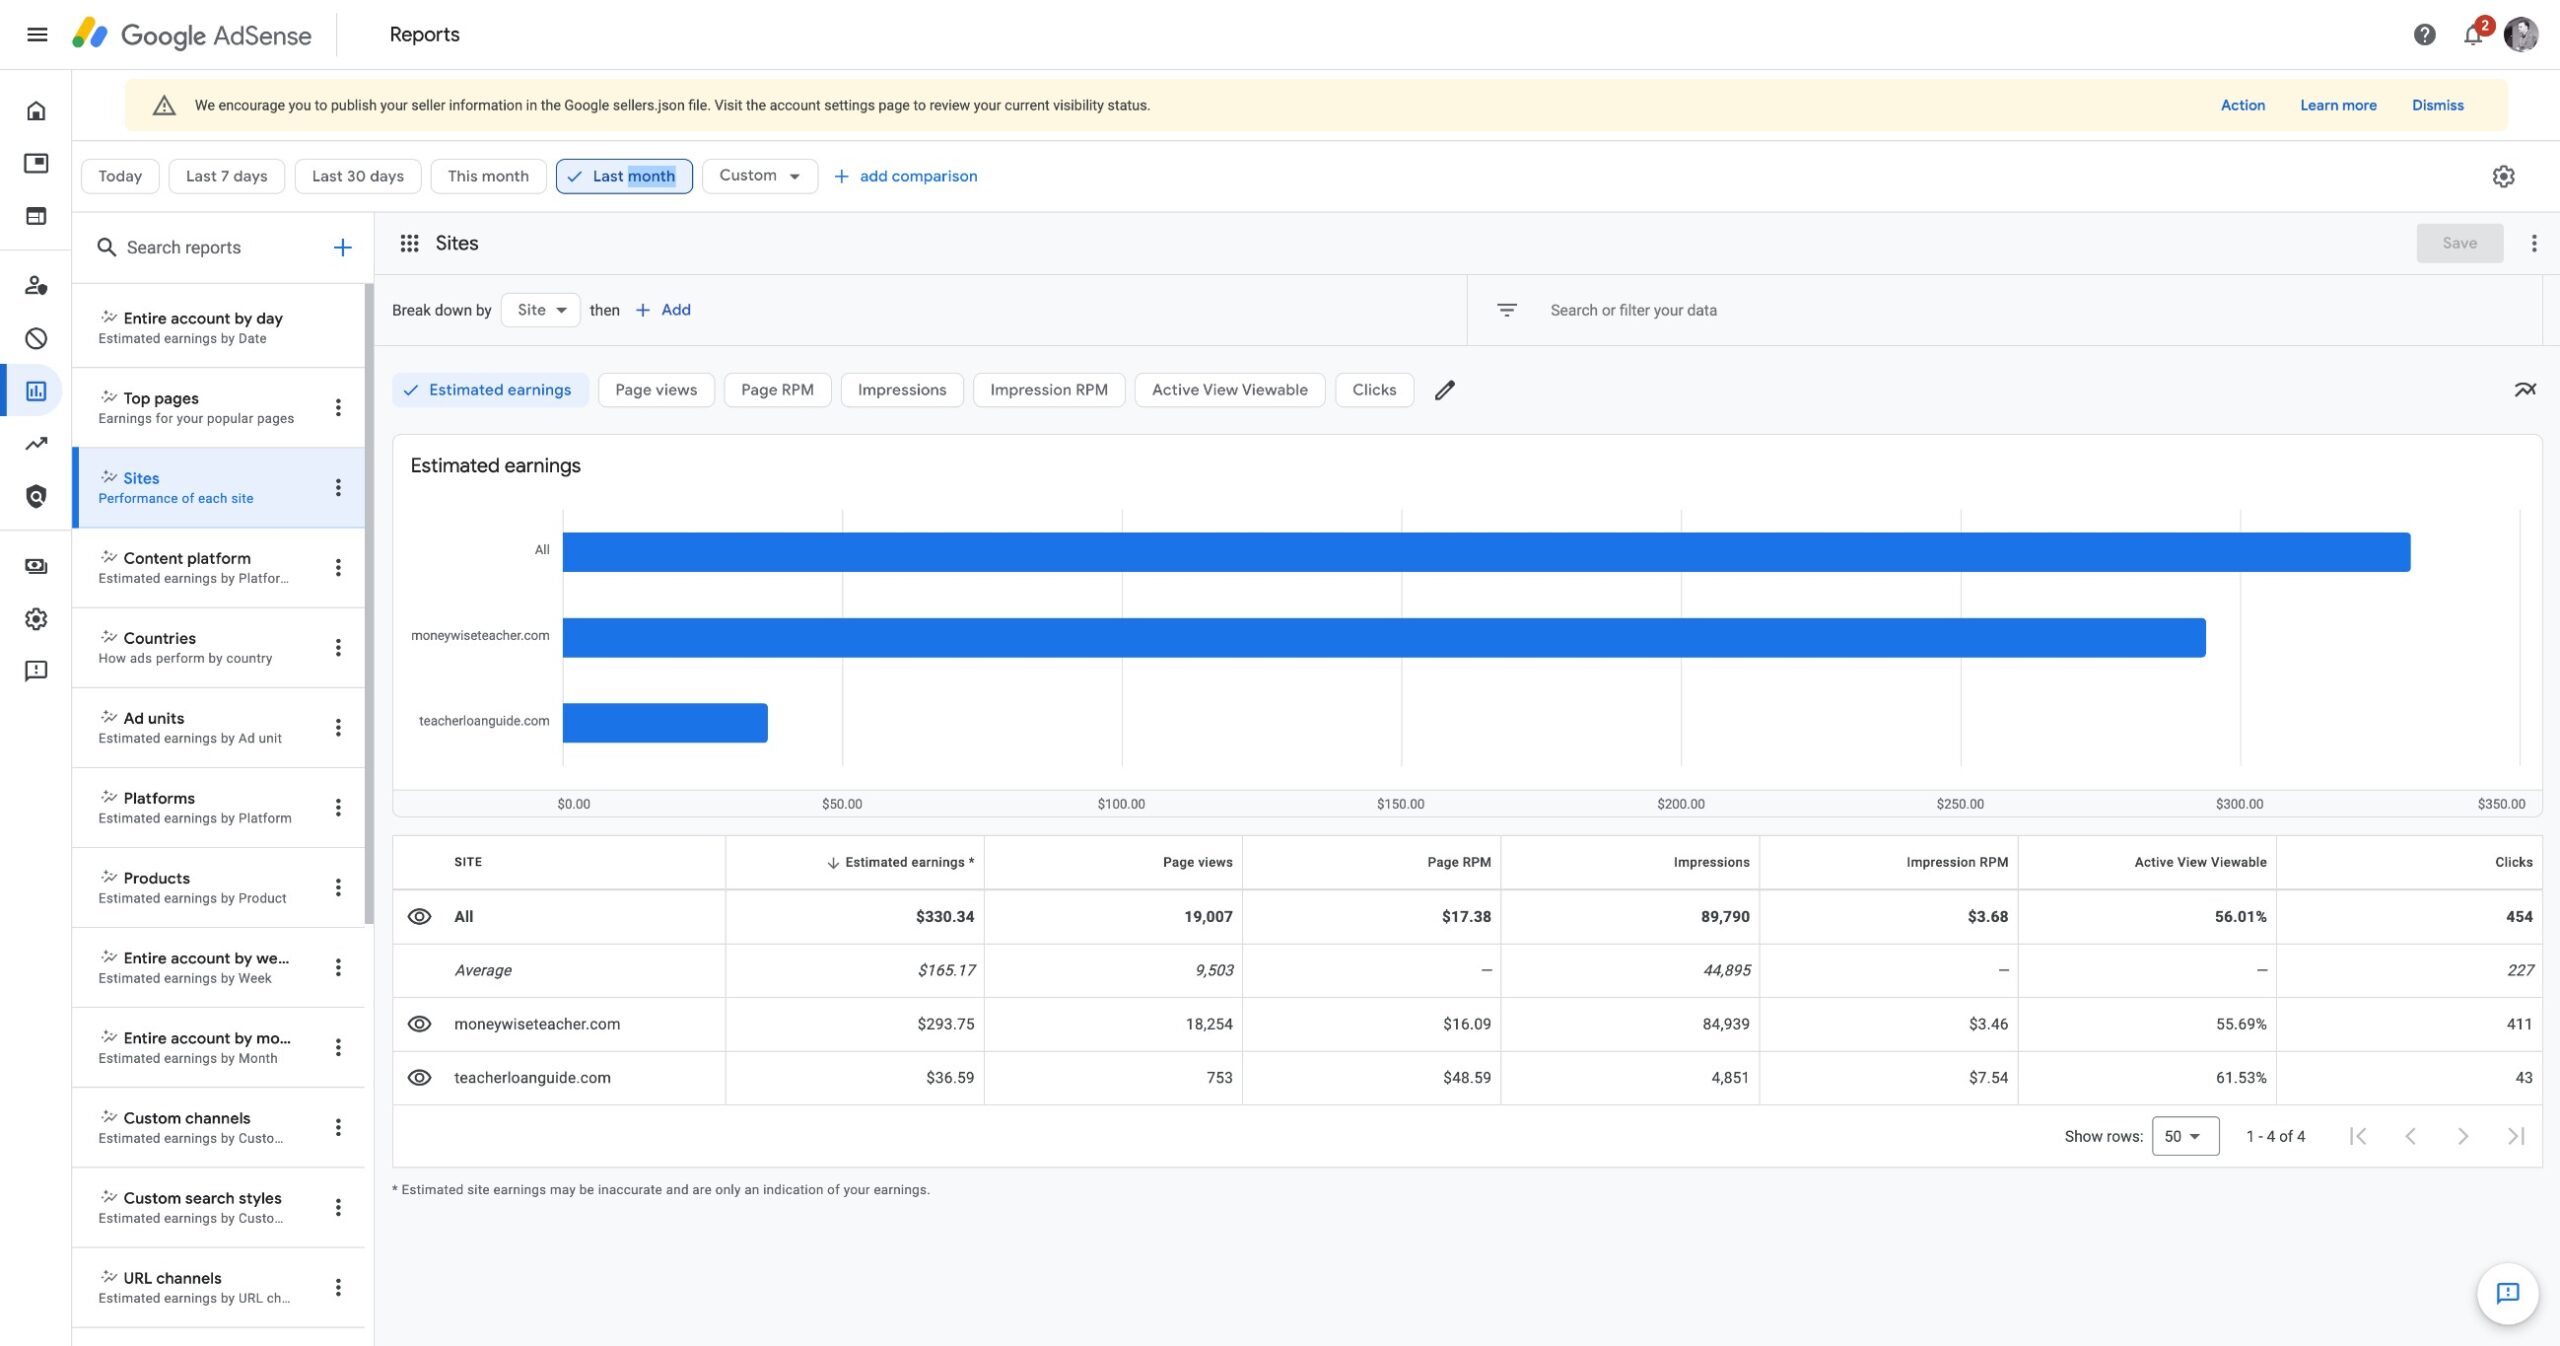Image resolution: width=2560 pixels, height=1346 pixels.
Task: Open Brand safety blocking controls icon
Action: (36, 338)
